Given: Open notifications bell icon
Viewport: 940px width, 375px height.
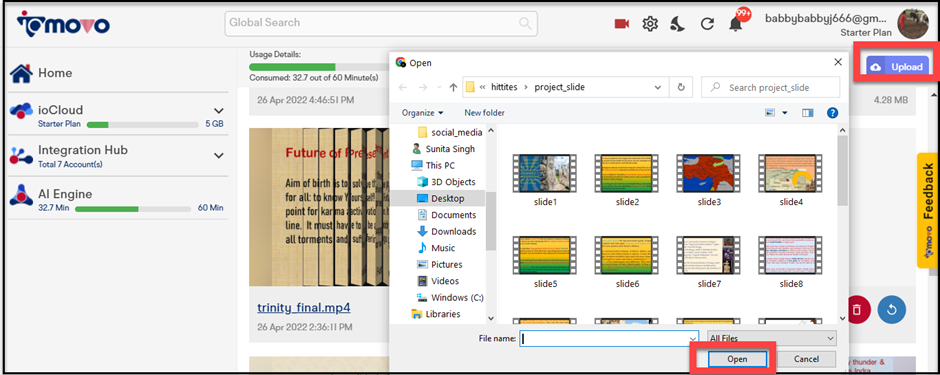Looking at the screenshot, I should (x=736, y=24).
